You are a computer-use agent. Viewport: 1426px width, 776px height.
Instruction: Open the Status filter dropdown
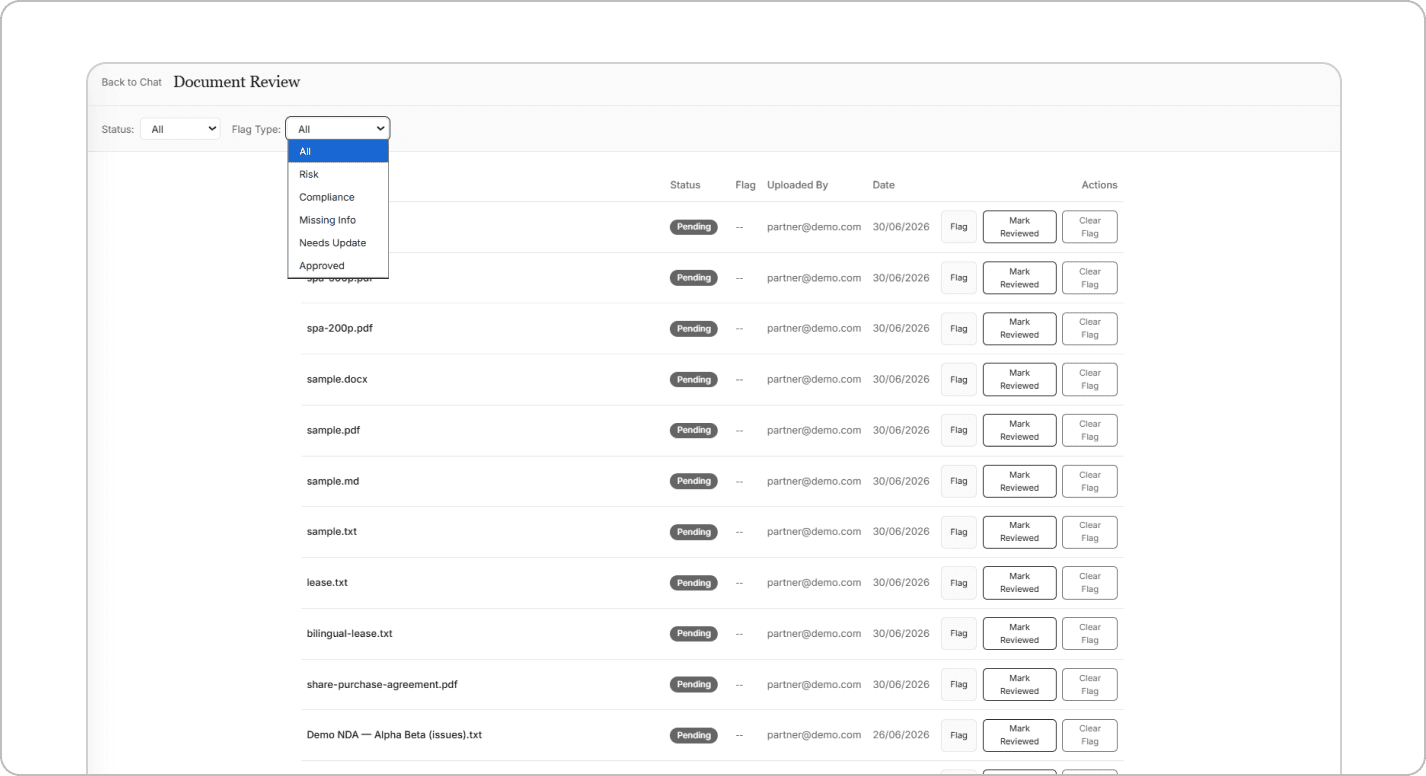pyautogui.click(x=180, y=129)
